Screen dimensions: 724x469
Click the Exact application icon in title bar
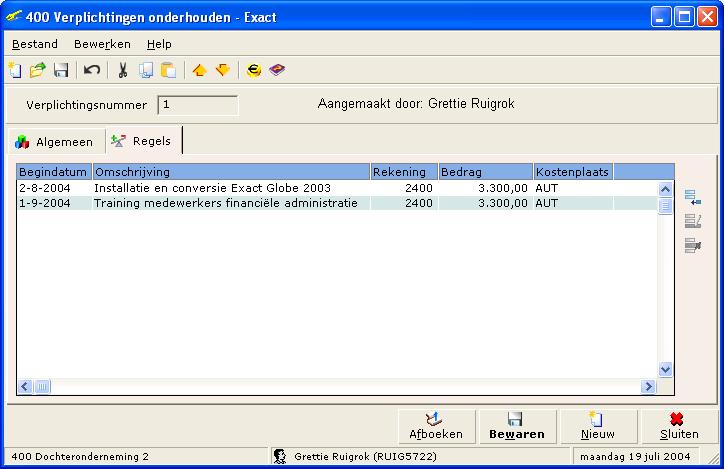(14, 17)
